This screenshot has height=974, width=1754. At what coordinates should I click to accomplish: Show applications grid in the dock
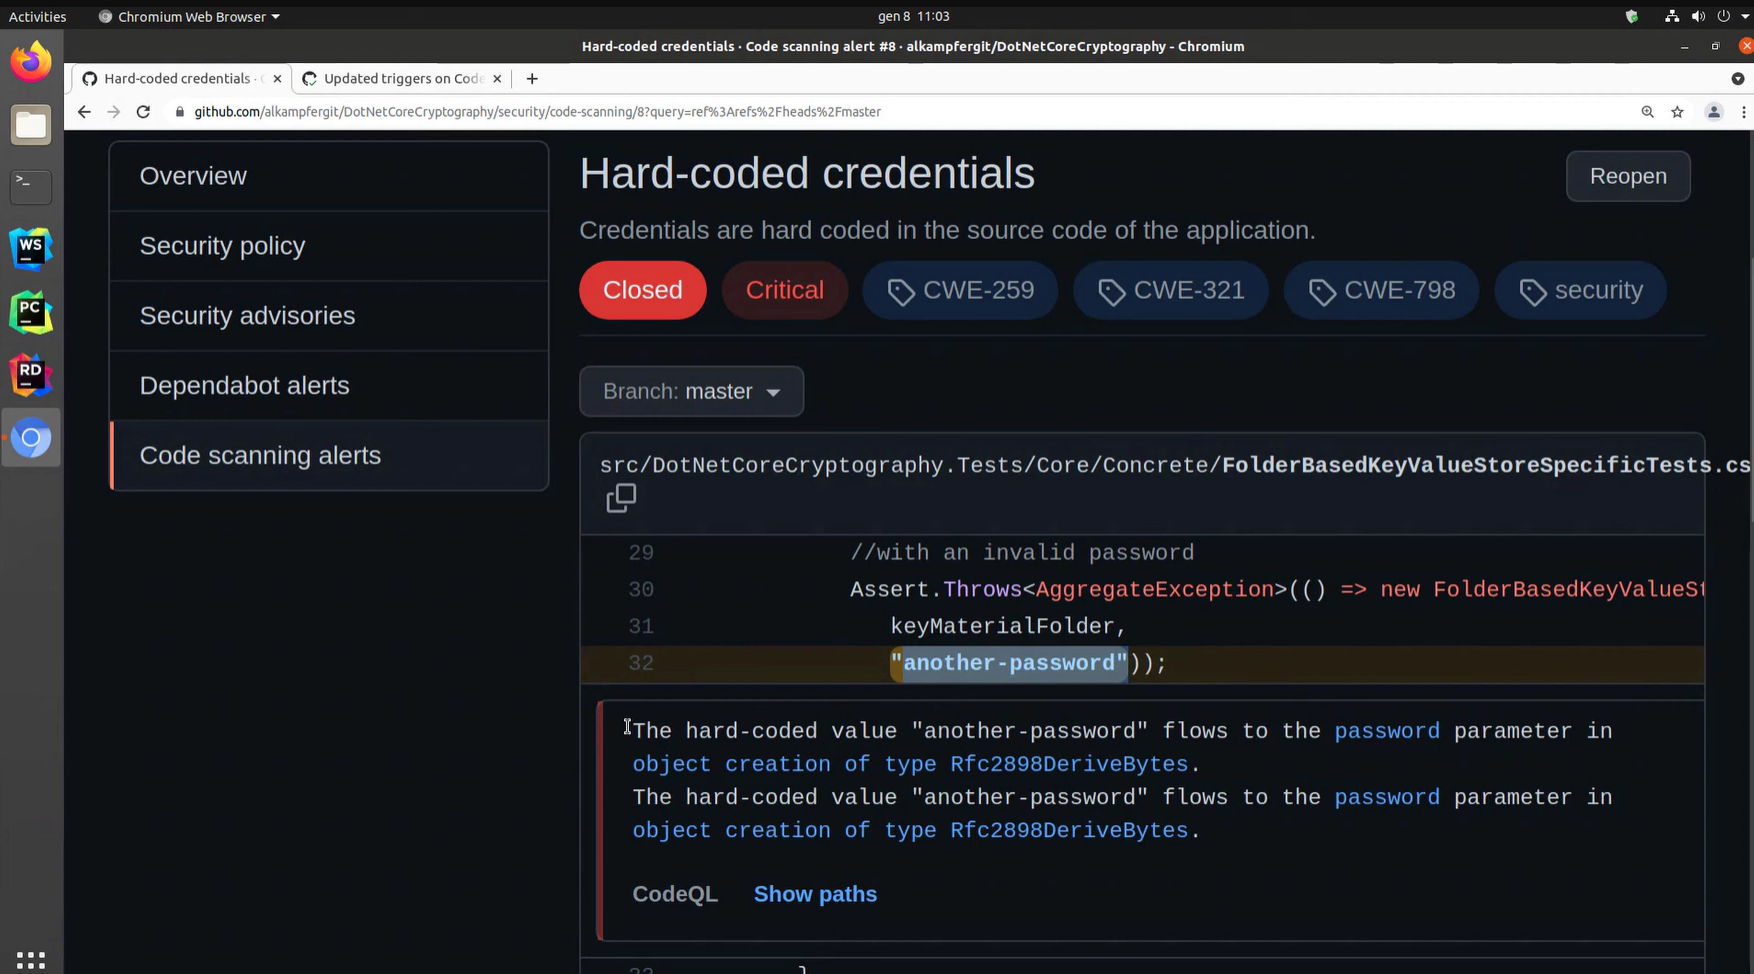[31, 959]
